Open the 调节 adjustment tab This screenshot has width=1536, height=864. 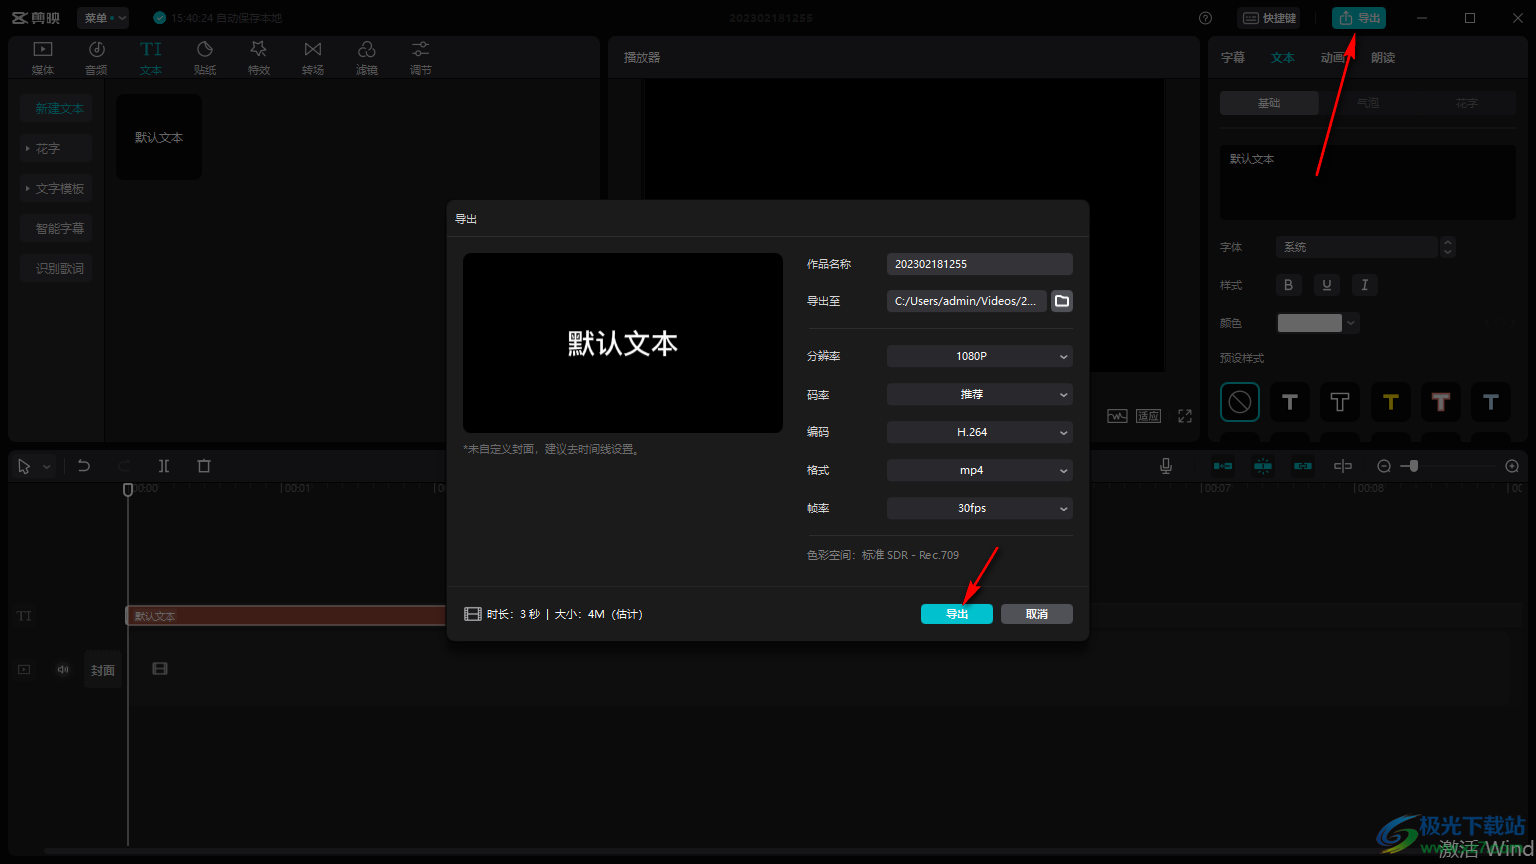click(x=421, y=58)
